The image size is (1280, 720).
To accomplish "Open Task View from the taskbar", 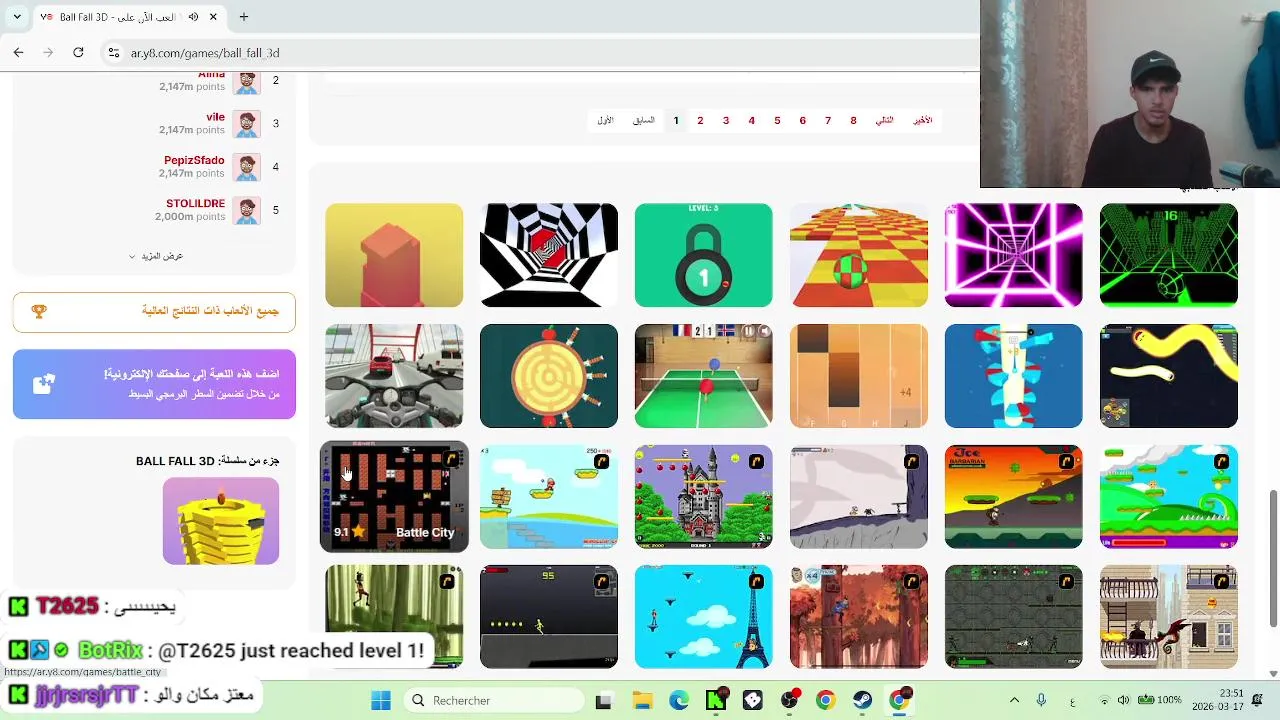I will [x=603, y=701].
